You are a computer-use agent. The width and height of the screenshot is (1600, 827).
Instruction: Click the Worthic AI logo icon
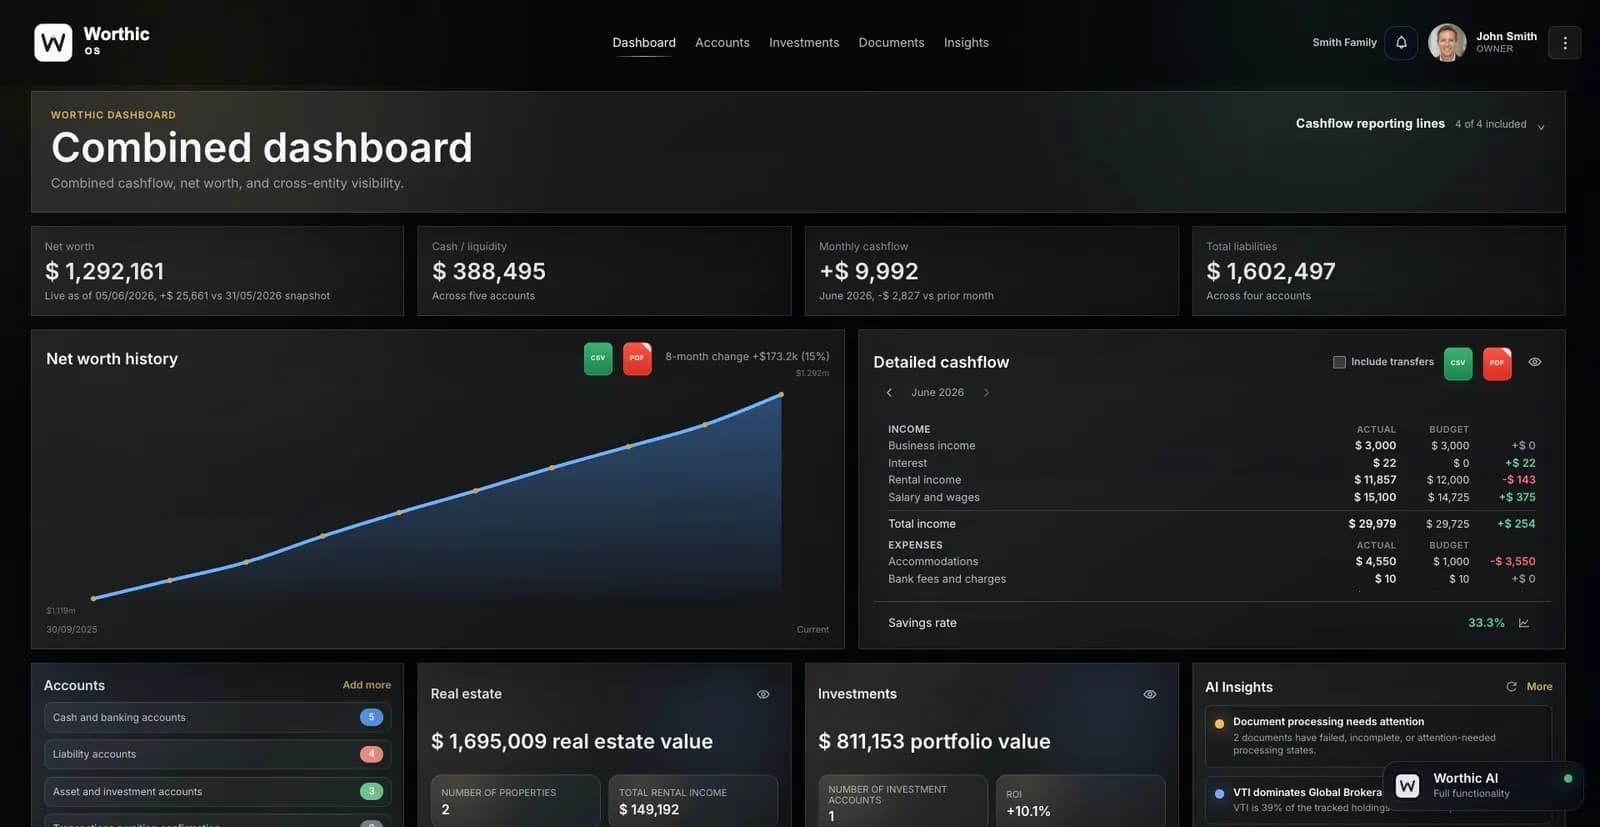[x=1407, y=786]
